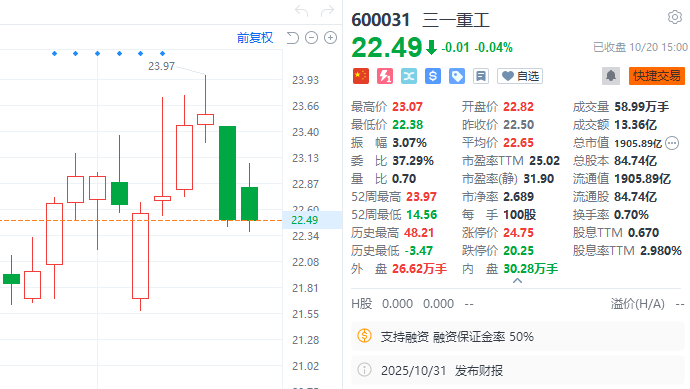The height and width of the screenshot is (389, 690).
Task: Click the H股 quote row
Action: [518, 304]
